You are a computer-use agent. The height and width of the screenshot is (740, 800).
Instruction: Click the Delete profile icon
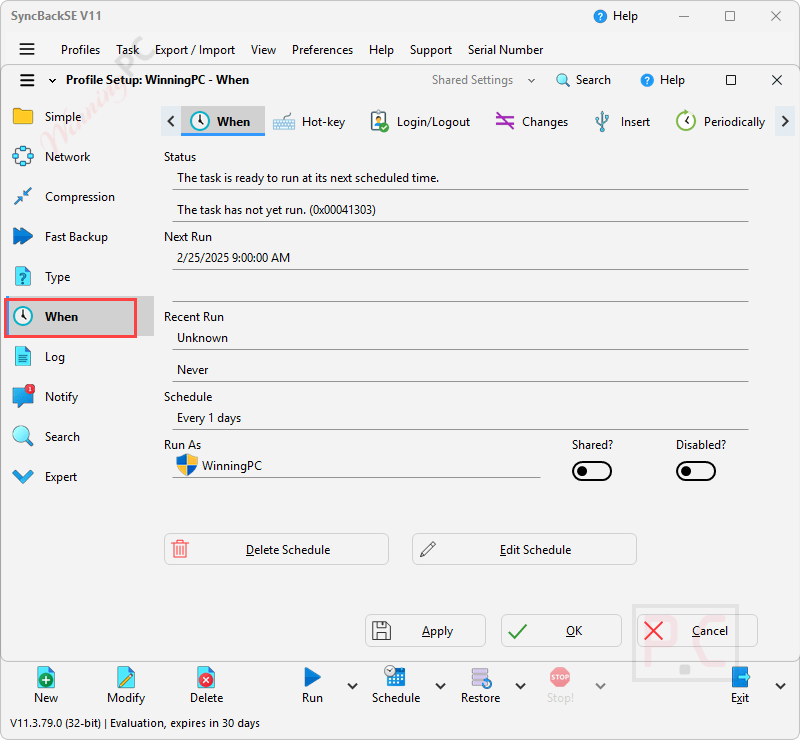coord(206,678)
